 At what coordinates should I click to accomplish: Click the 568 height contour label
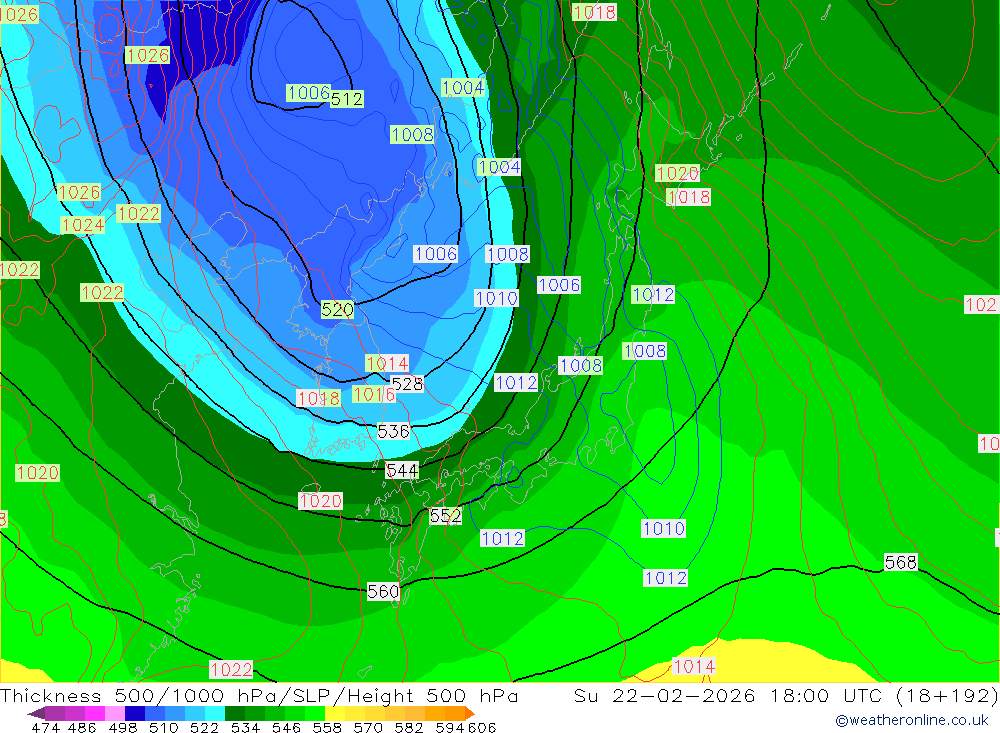(x=901, y=562)
